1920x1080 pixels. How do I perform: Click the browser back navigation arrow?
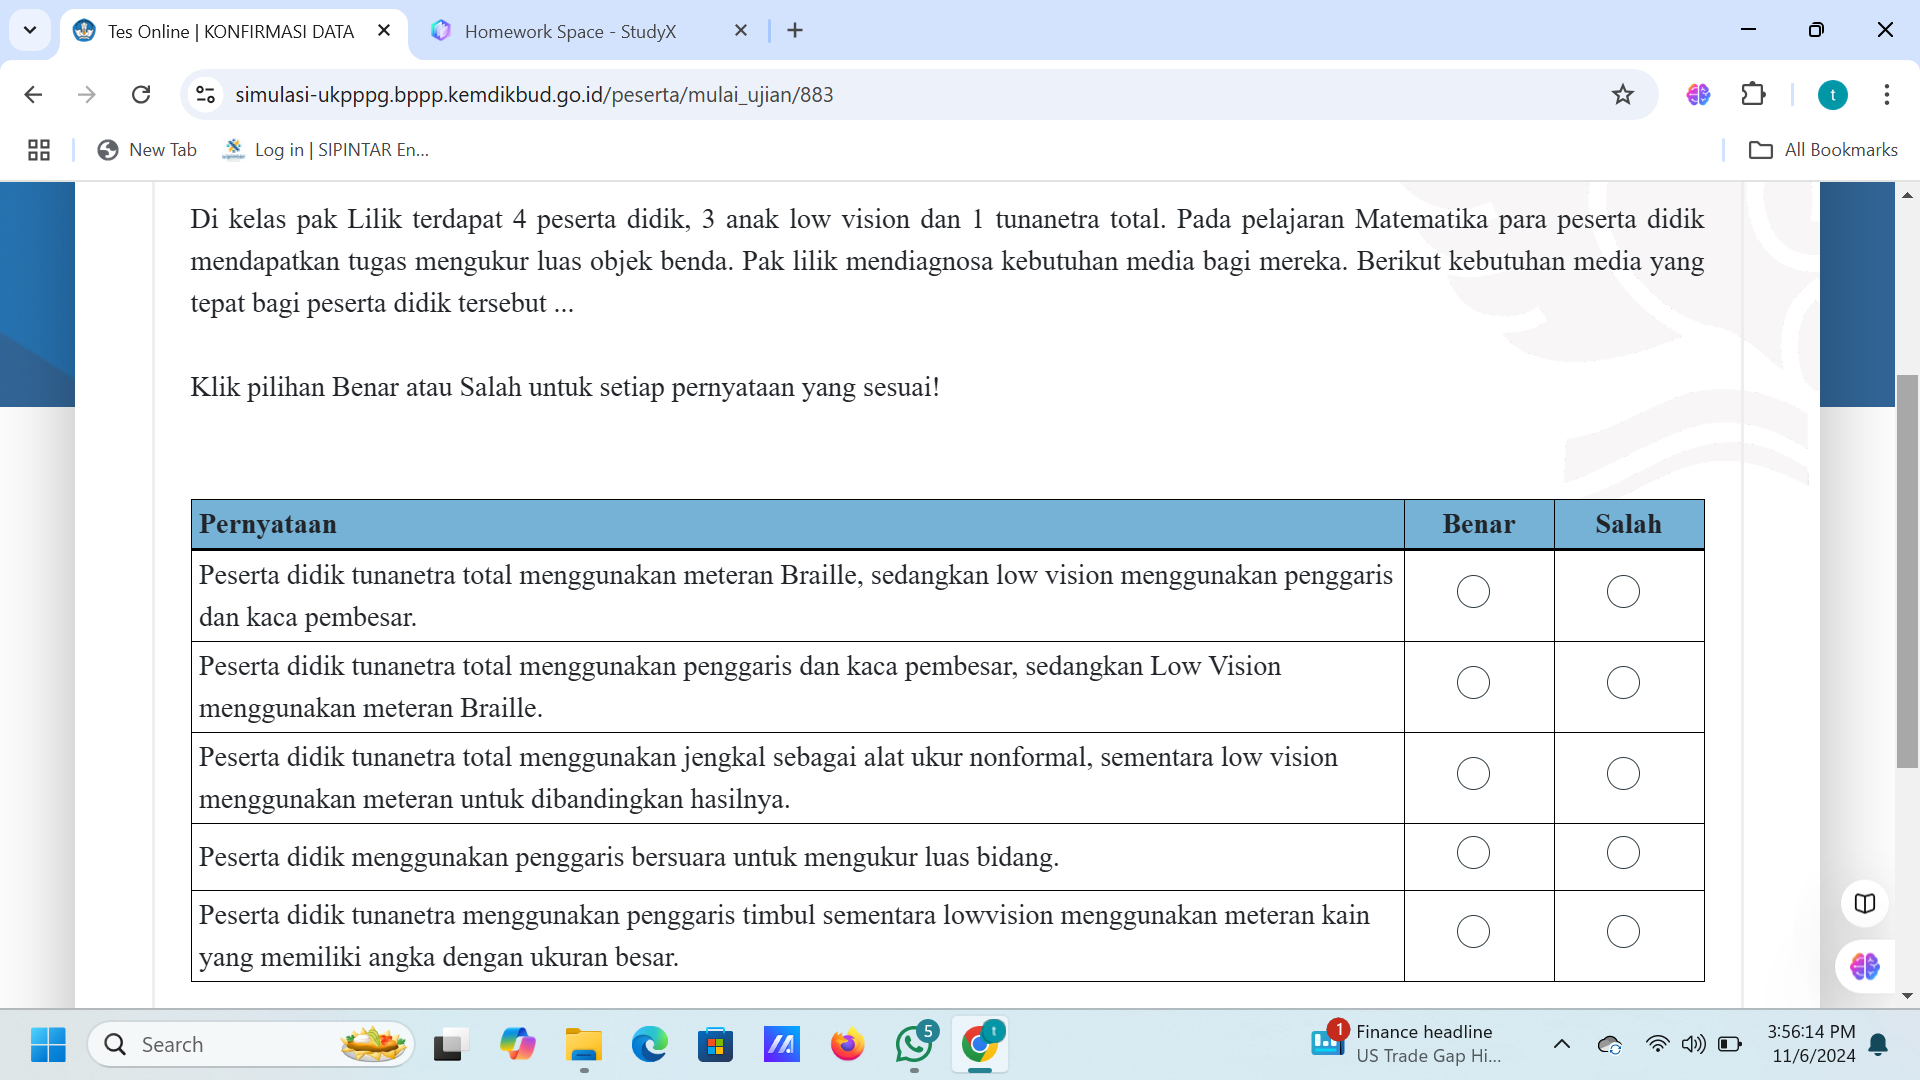pyautogui.click(x=32, y=94)
